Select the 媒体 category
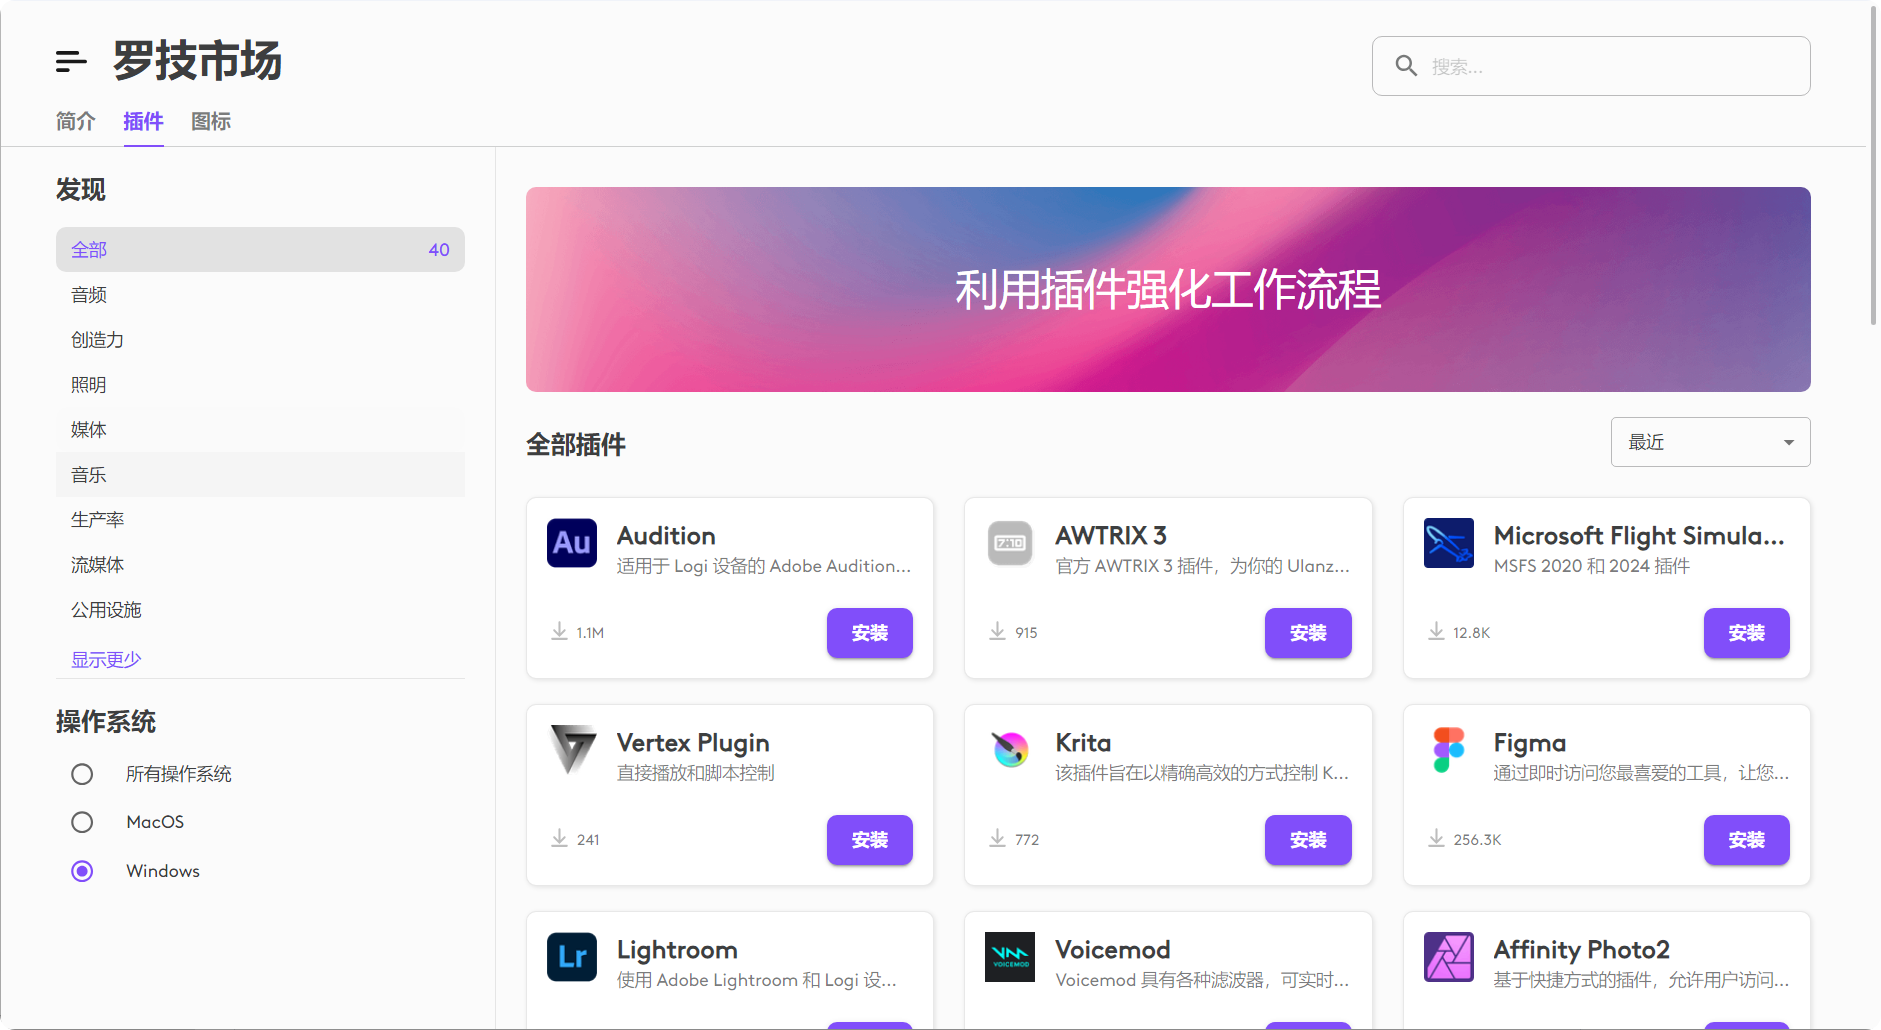 (260, 429)
